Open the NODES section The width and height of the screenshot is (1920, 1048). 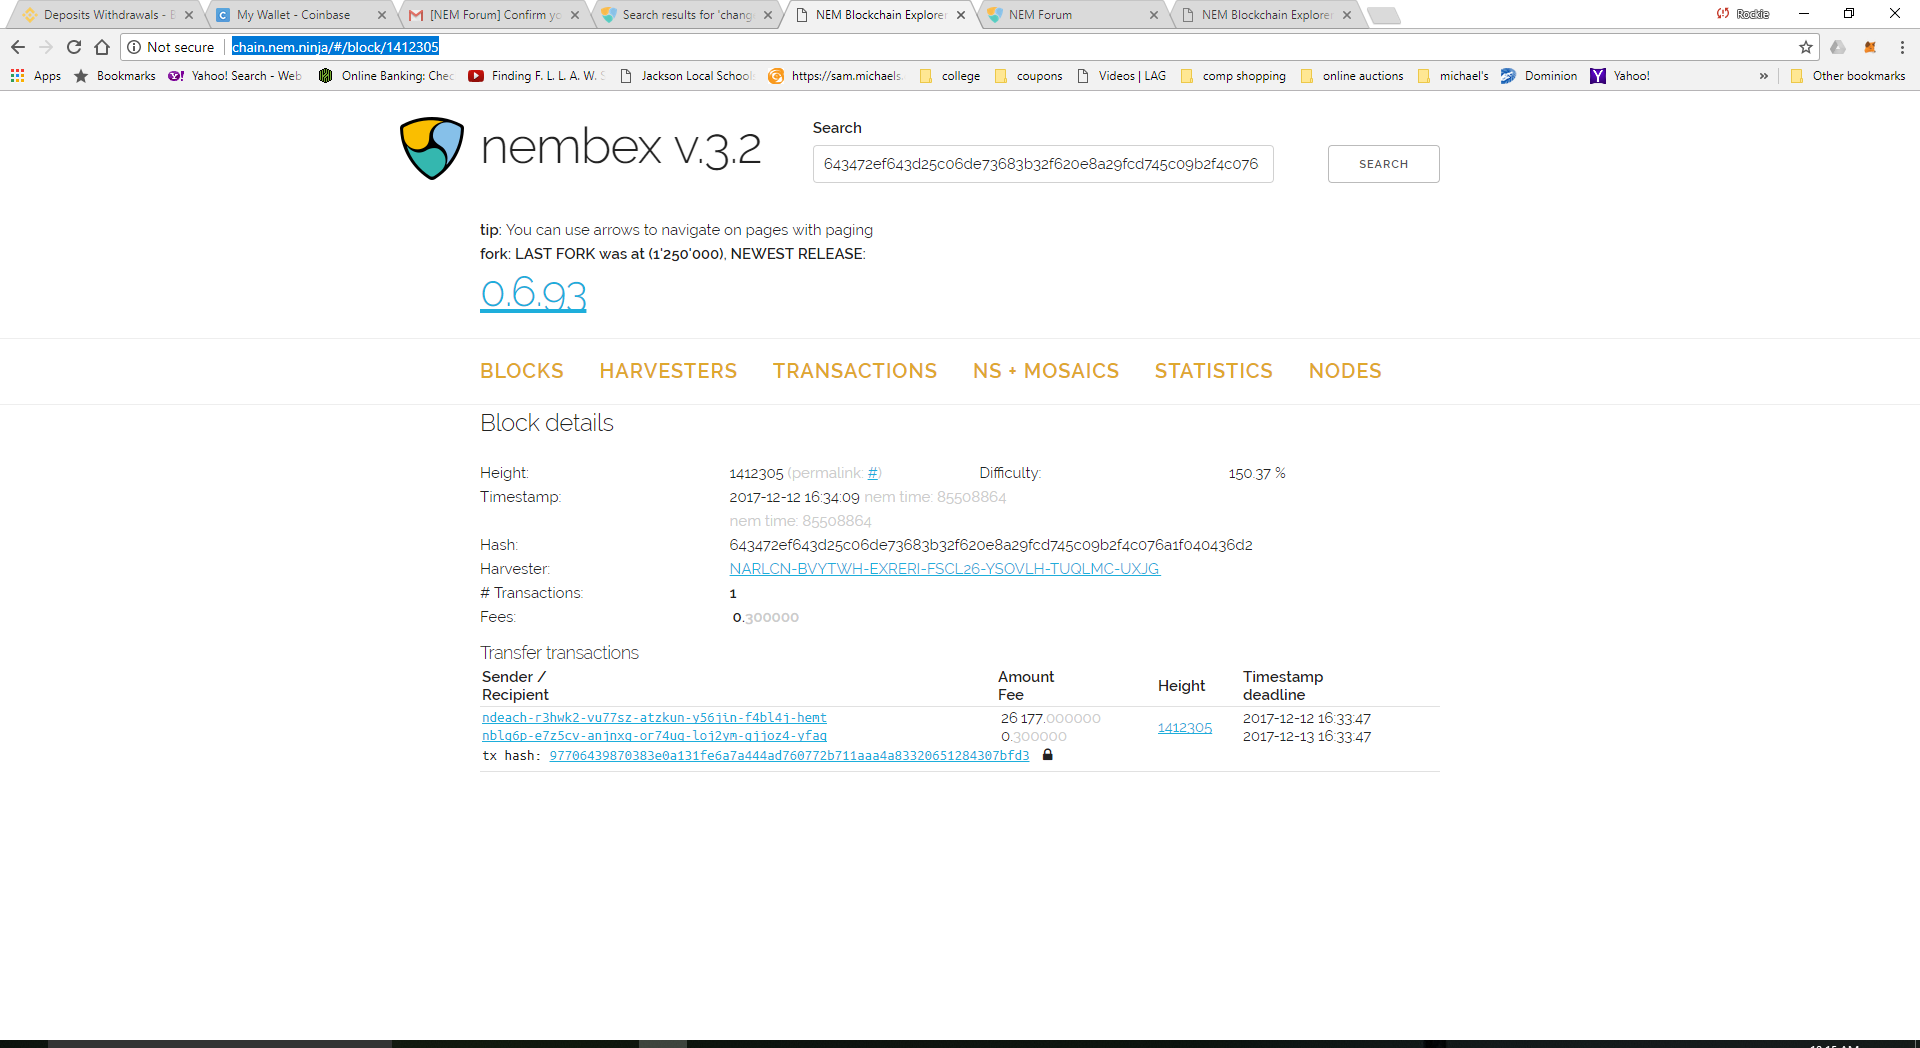[x=1345, y=371]
